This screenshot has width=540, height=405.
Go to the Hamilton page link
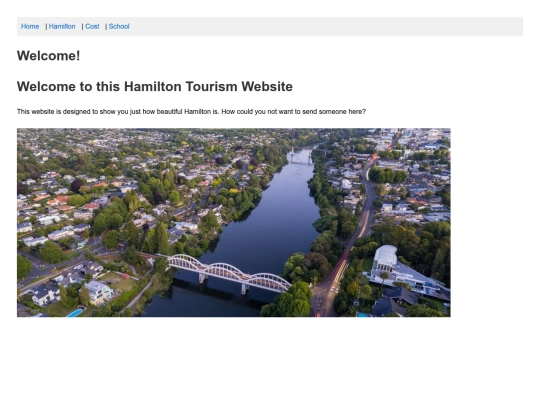62,27
